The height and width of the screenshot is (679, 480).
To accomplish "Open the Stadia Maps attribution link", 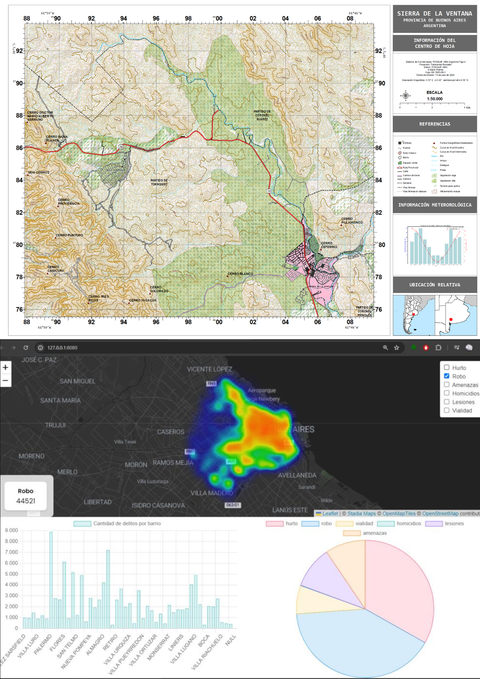I will click(361, 514).
